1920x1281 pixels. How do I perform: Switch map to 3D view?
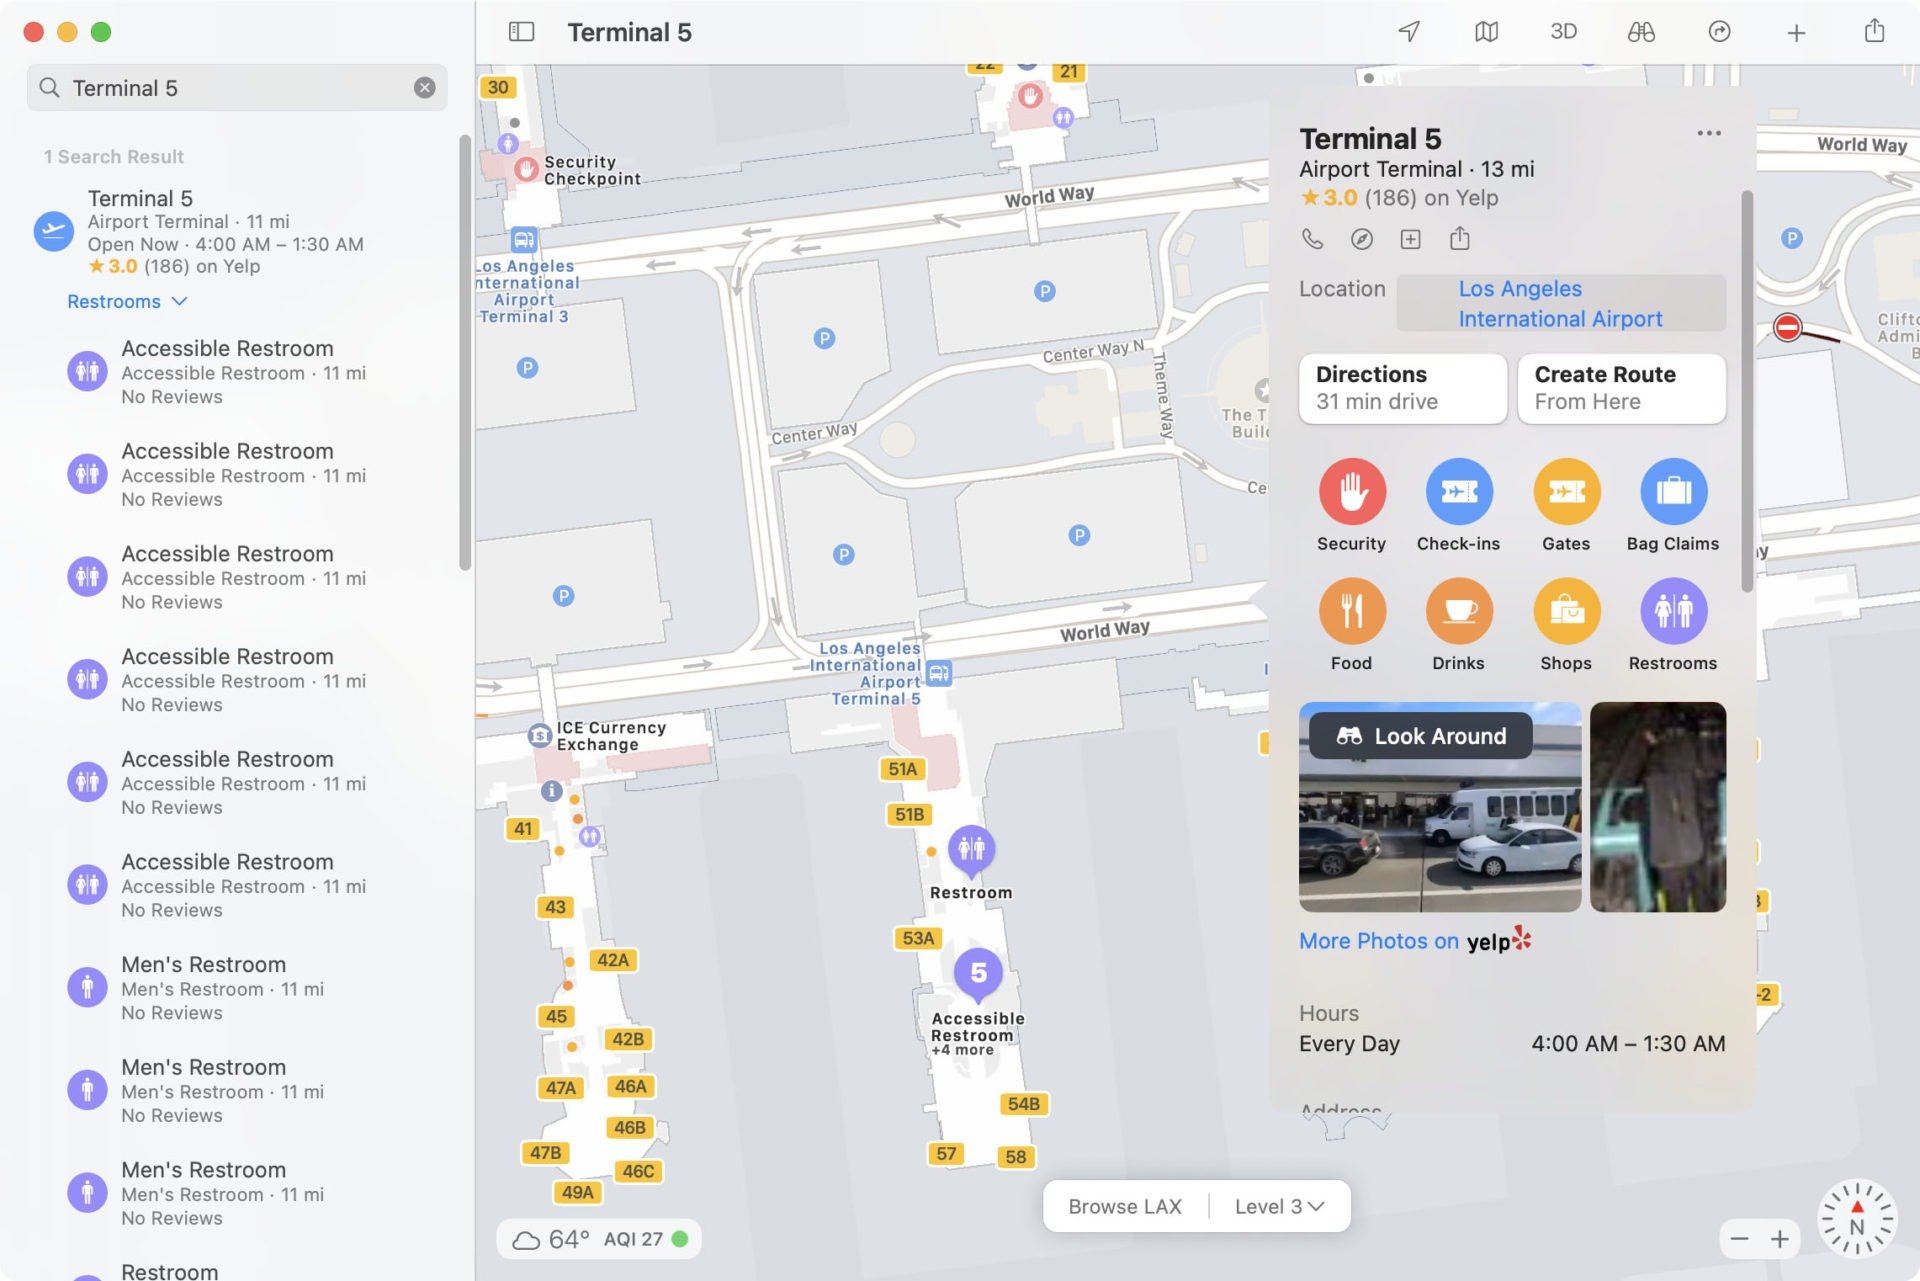click(1563, 32)
